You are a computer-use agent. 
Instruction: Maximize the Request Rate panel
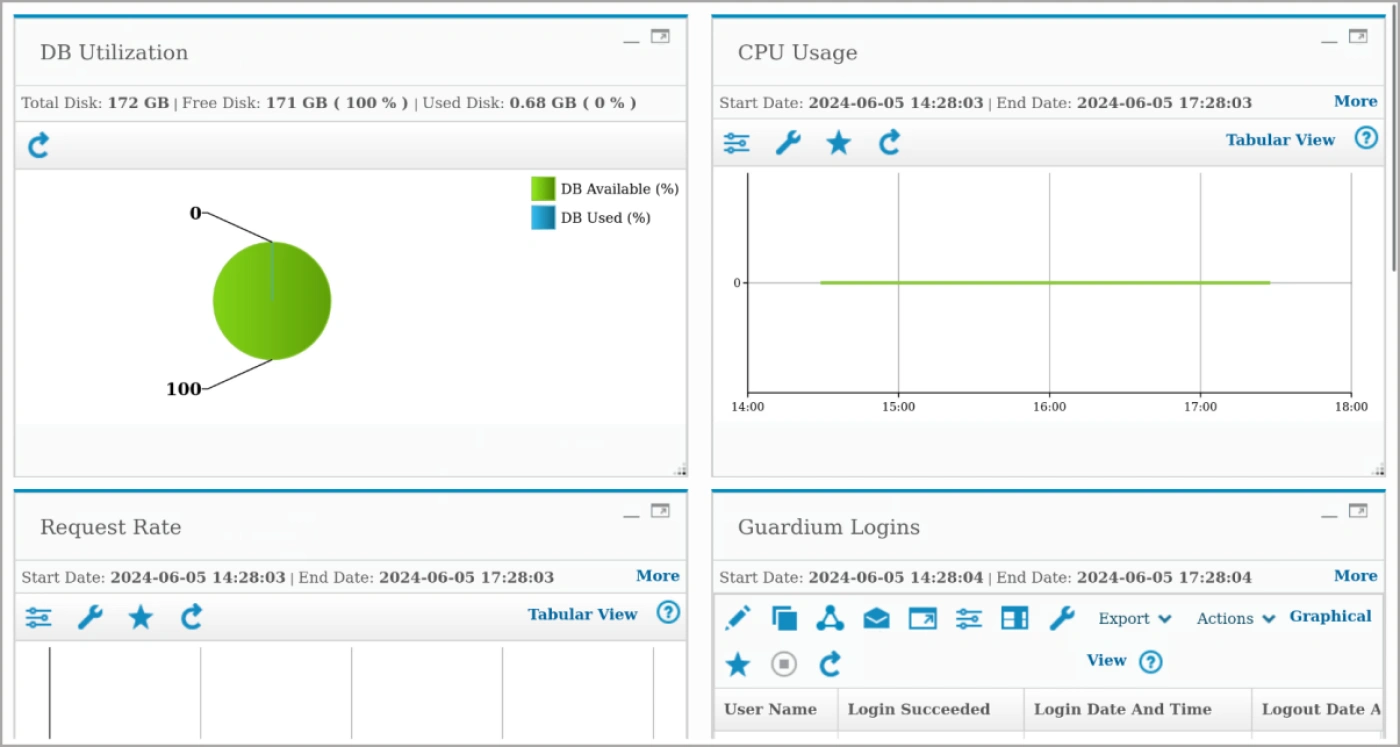point(660,511)
